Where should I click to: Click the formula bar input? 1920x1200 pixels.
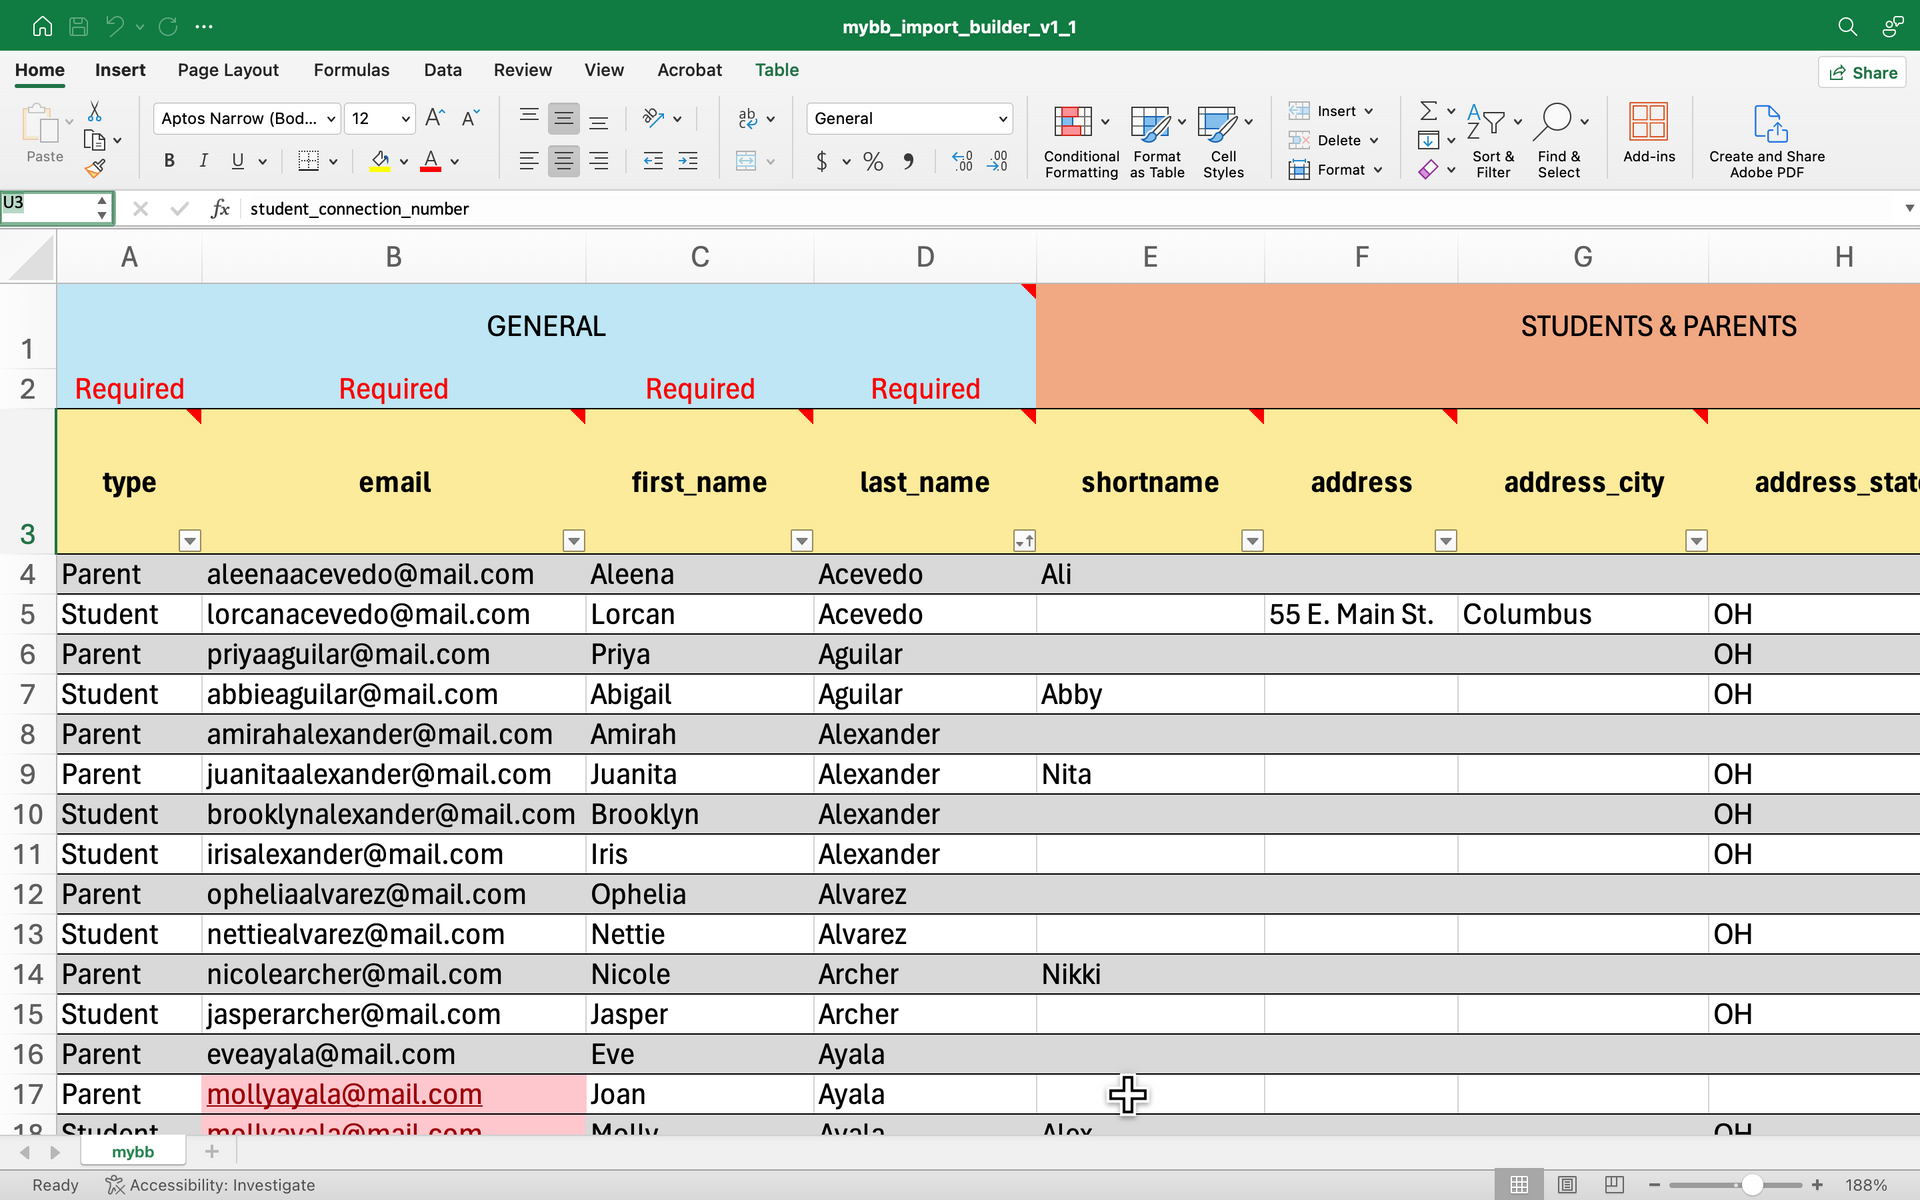coord(1070,208)
